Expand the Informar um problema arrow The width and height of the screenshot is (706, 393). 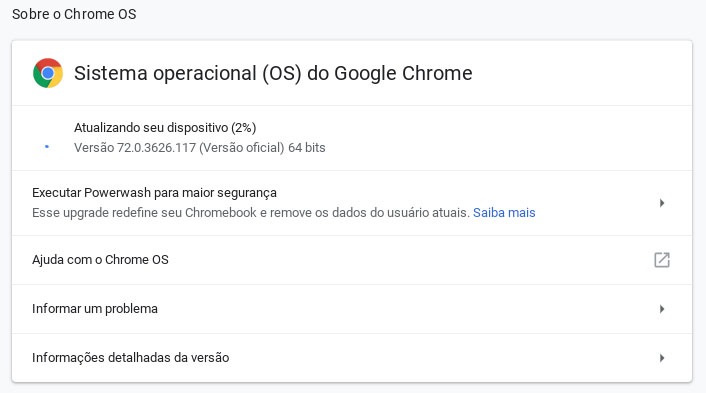click(662, 309)
